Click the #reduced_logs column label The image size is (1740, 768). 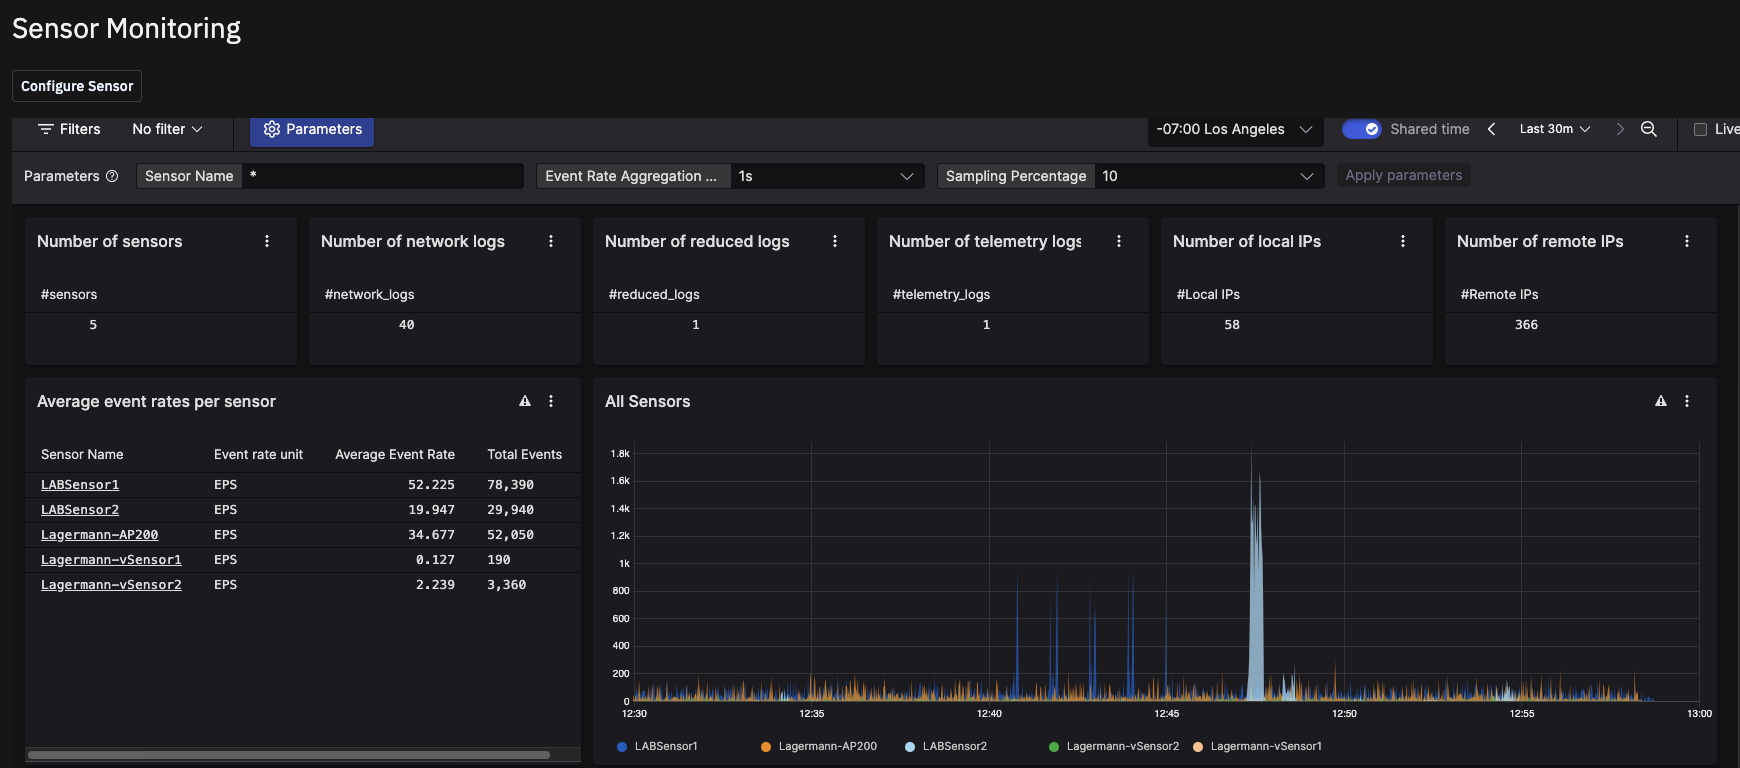click(x=654, y=294)
